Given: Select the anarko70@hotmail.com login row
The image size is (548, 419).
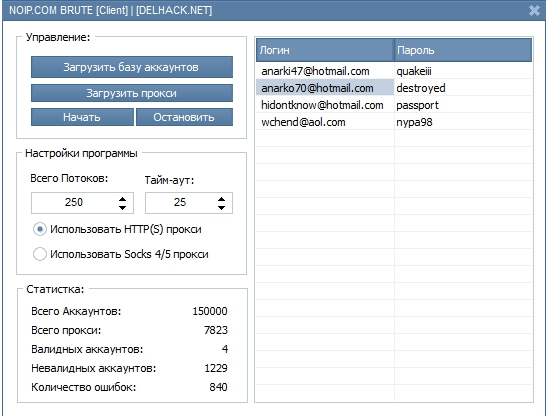Looking at the screenshot, I should [x=325, y=88].
